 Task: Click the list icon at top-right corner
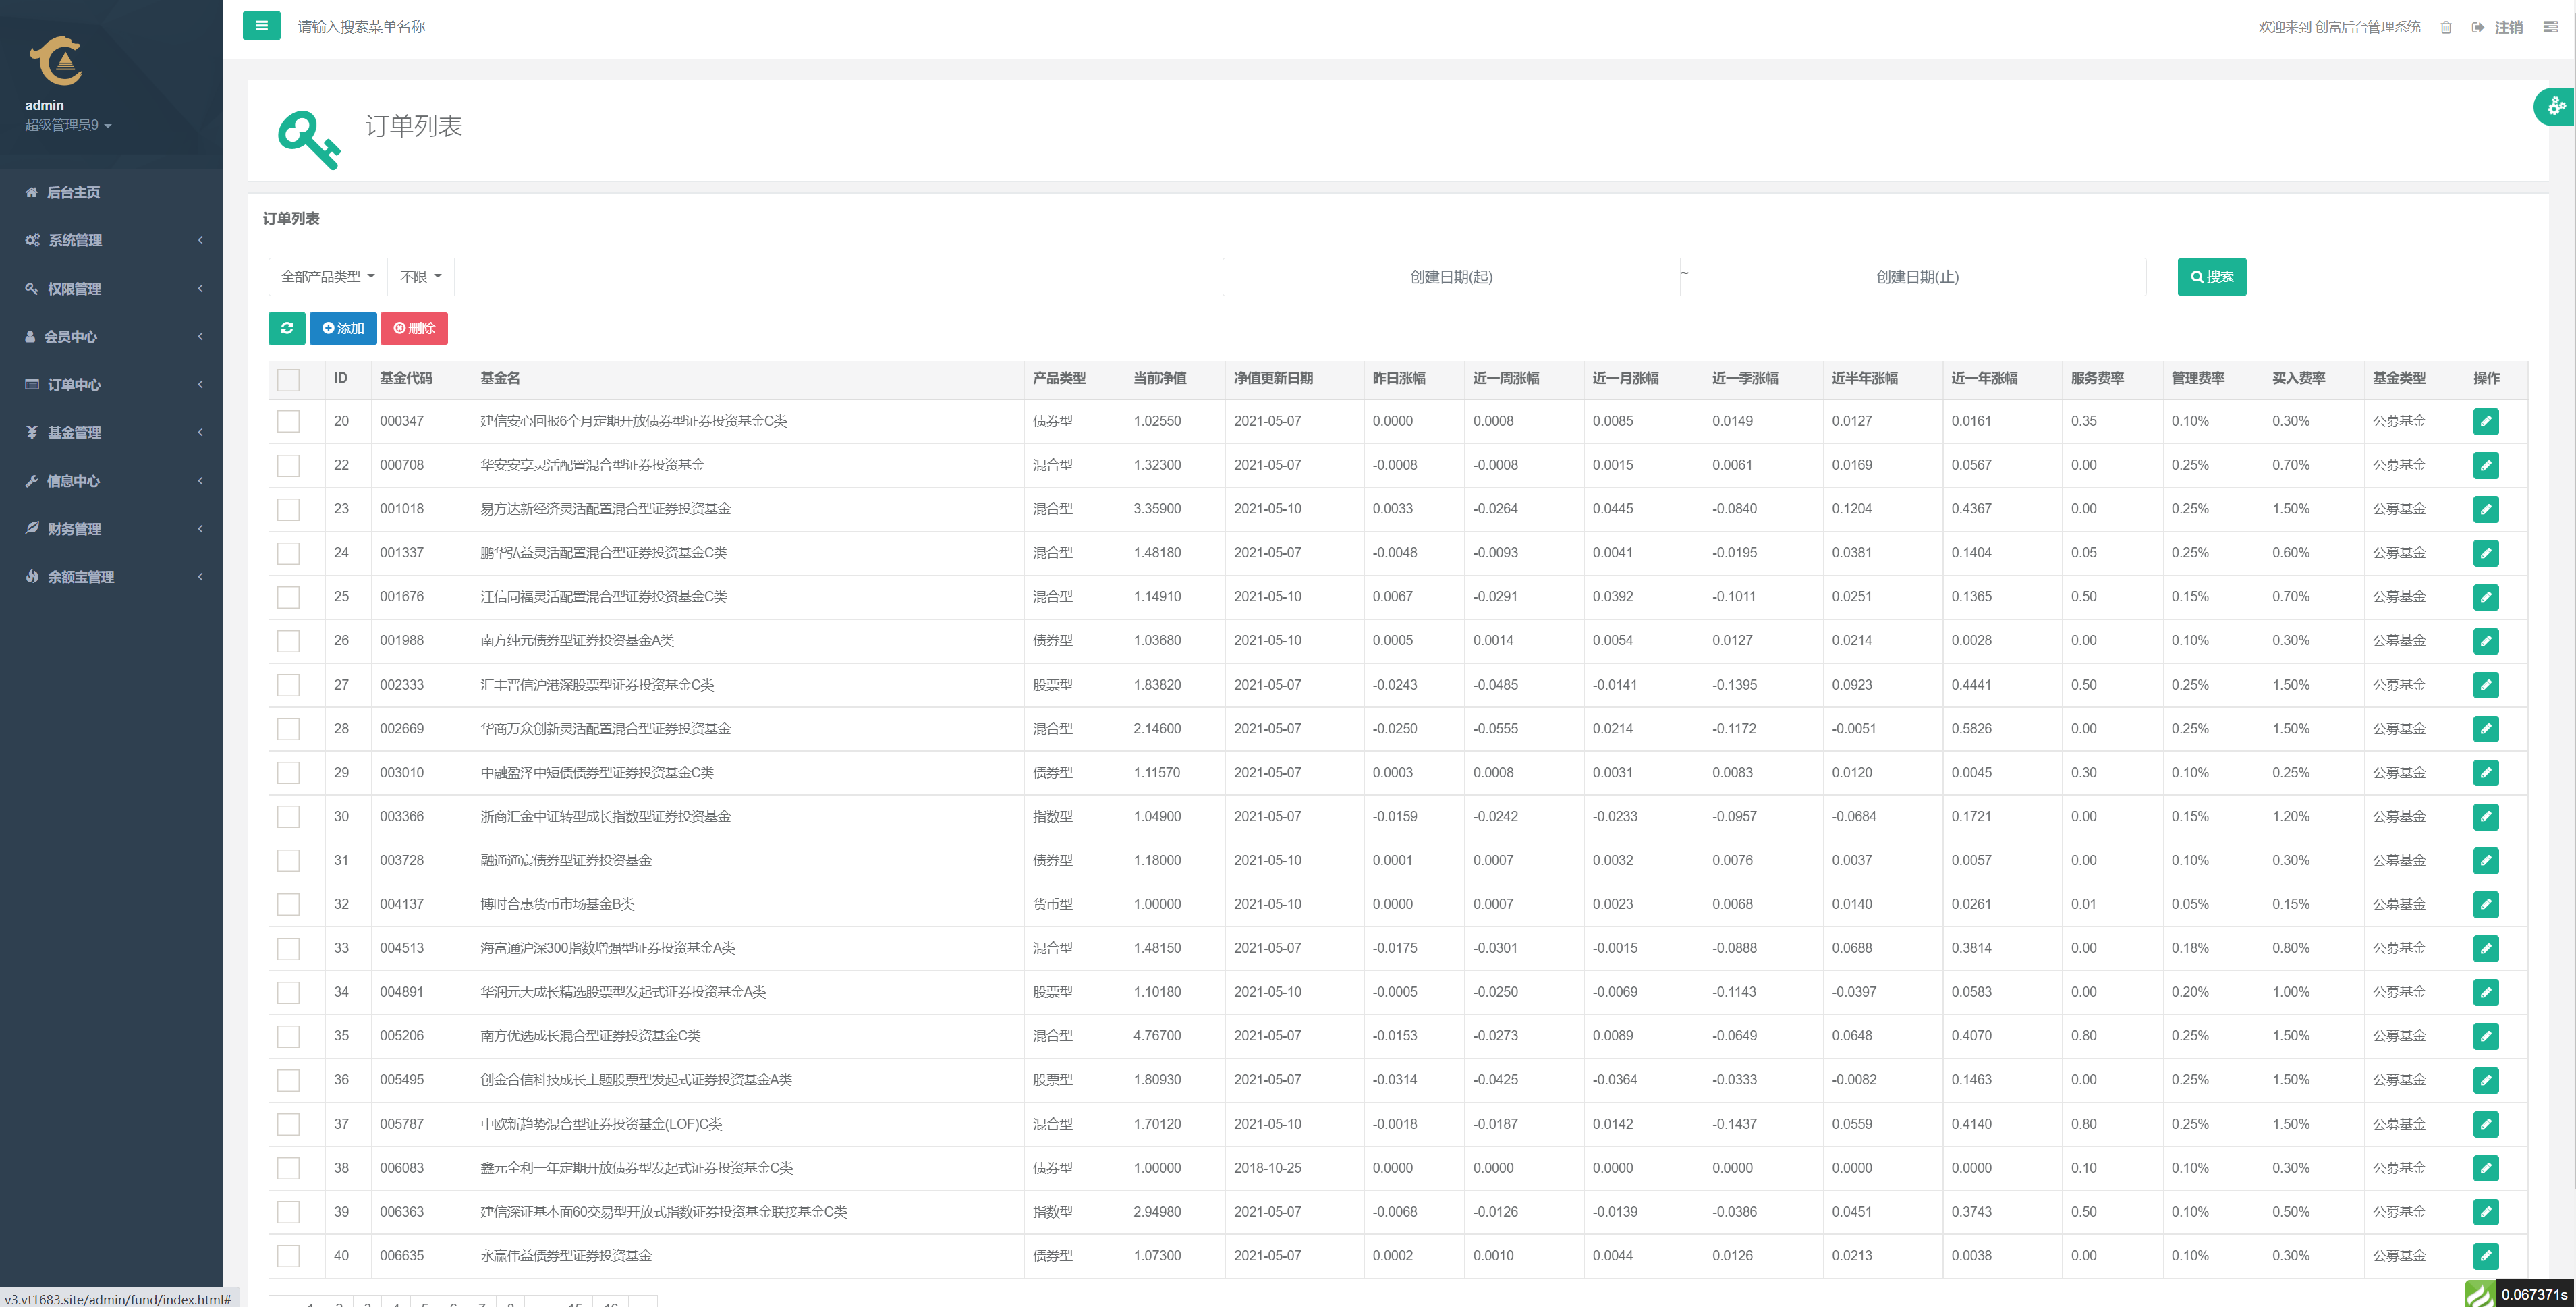point(2550,27)
